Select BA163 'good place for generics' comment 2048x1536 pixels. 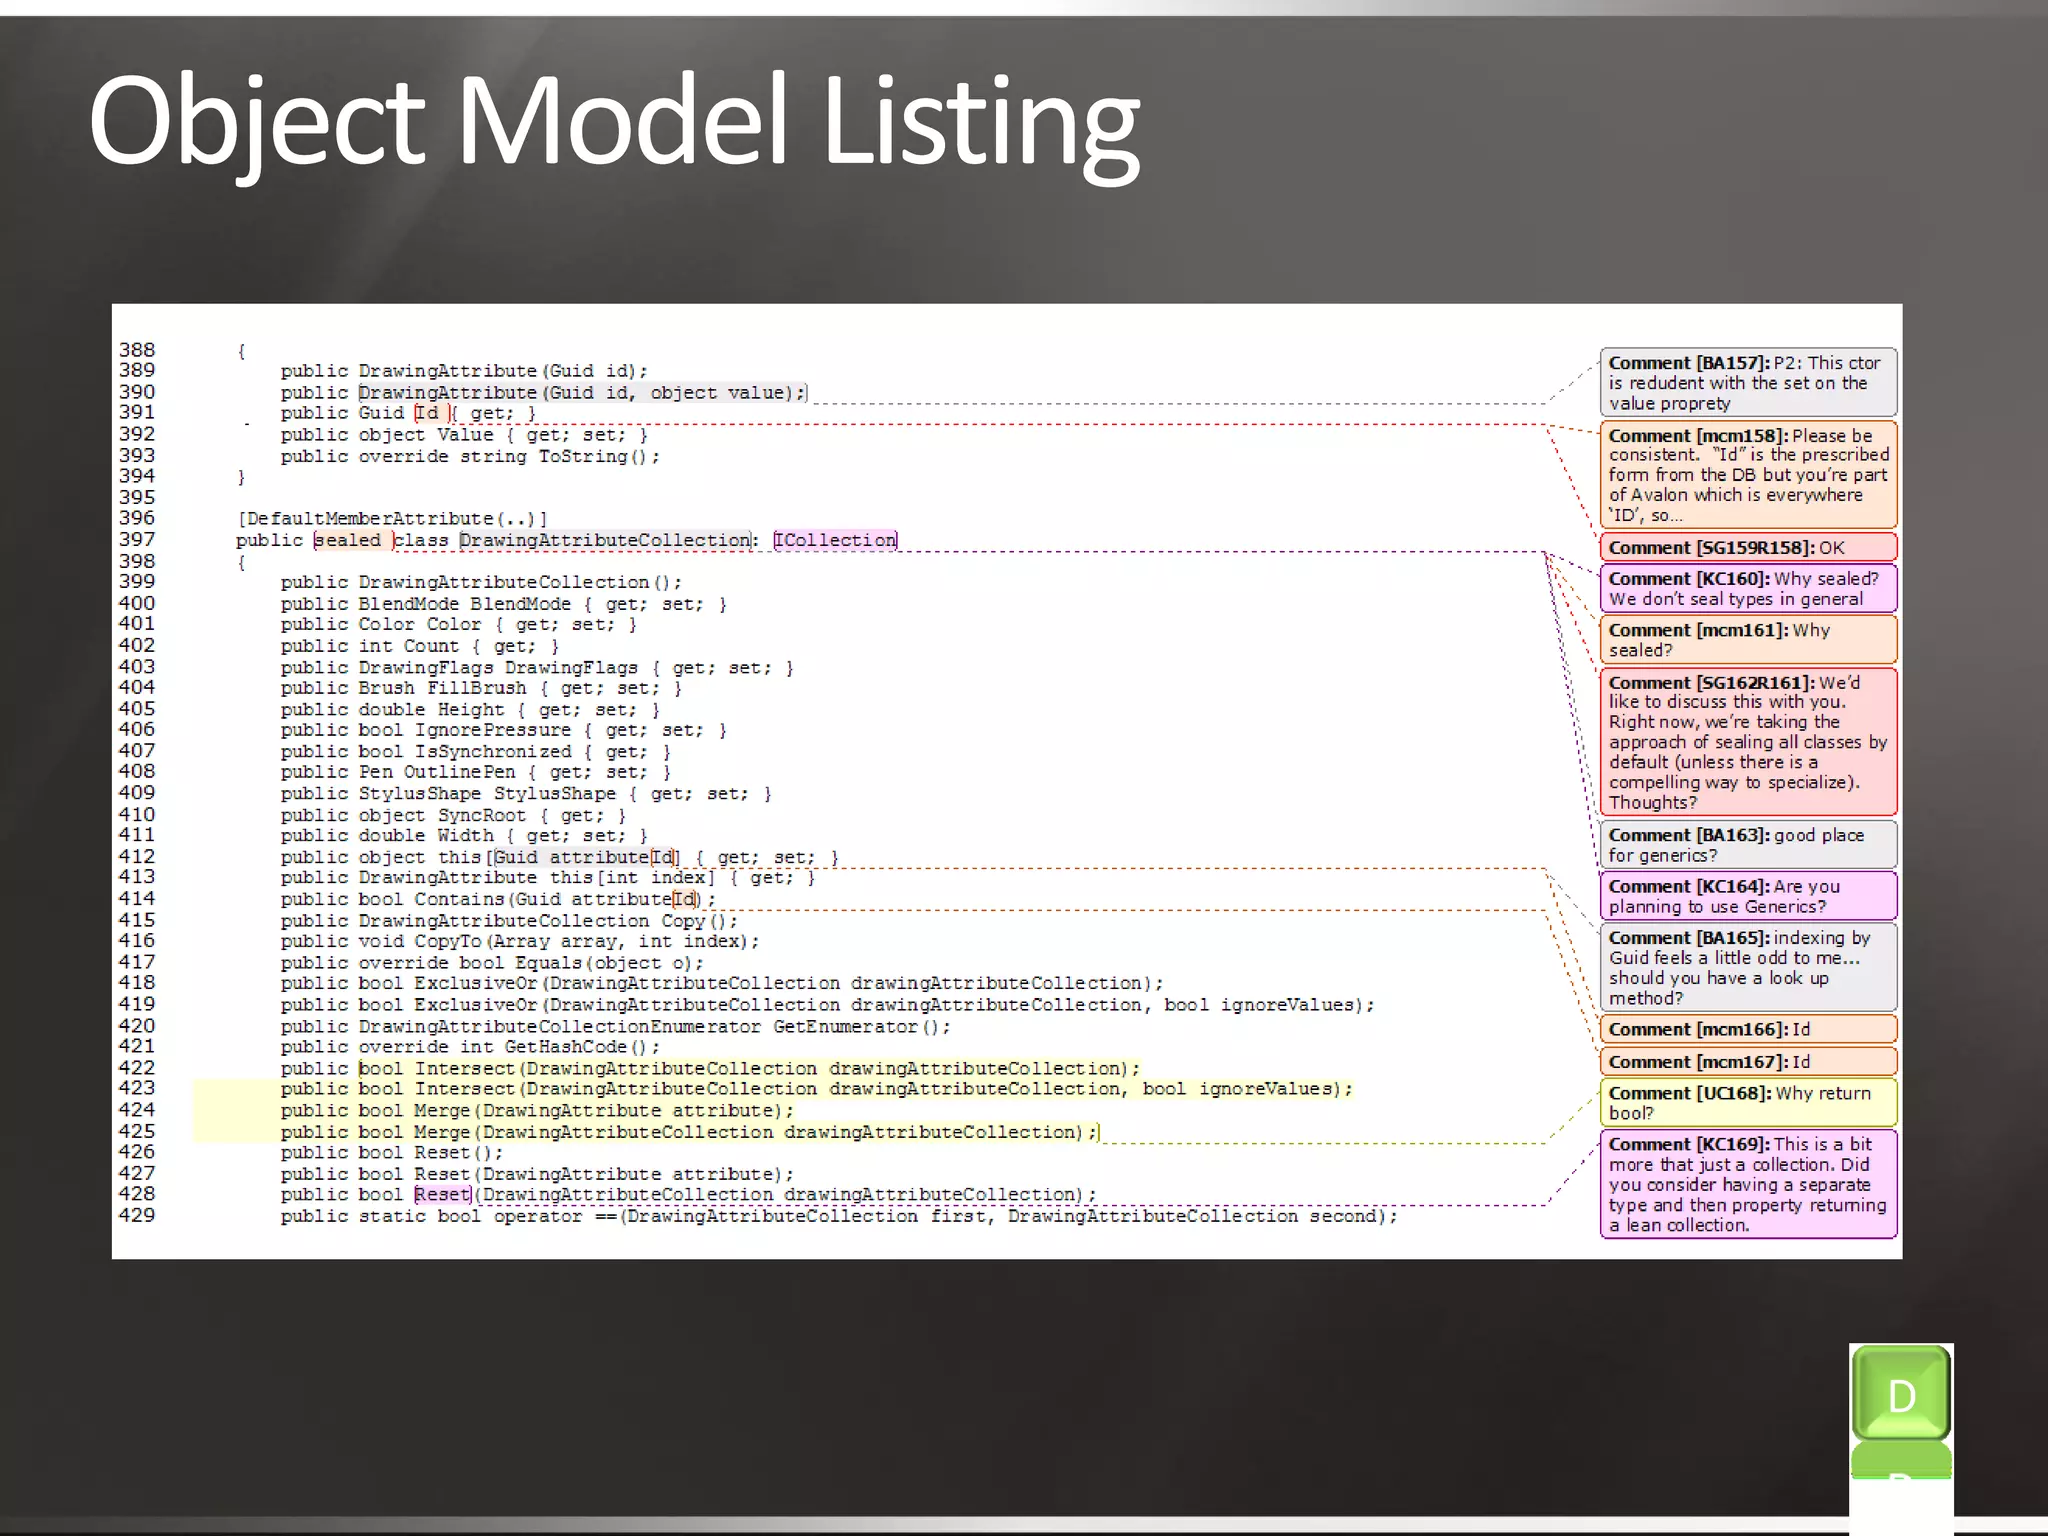[1747, 845]
